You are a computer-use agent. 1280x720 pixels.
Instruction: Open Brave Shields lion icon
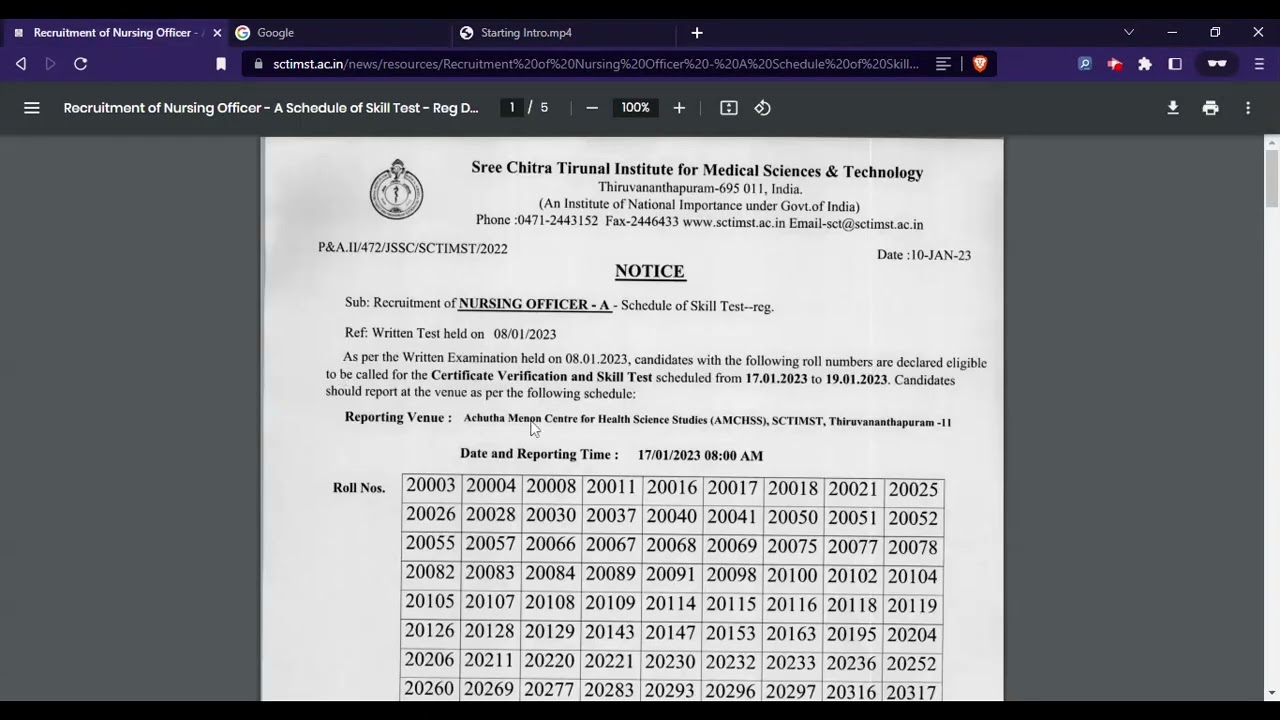980,64
